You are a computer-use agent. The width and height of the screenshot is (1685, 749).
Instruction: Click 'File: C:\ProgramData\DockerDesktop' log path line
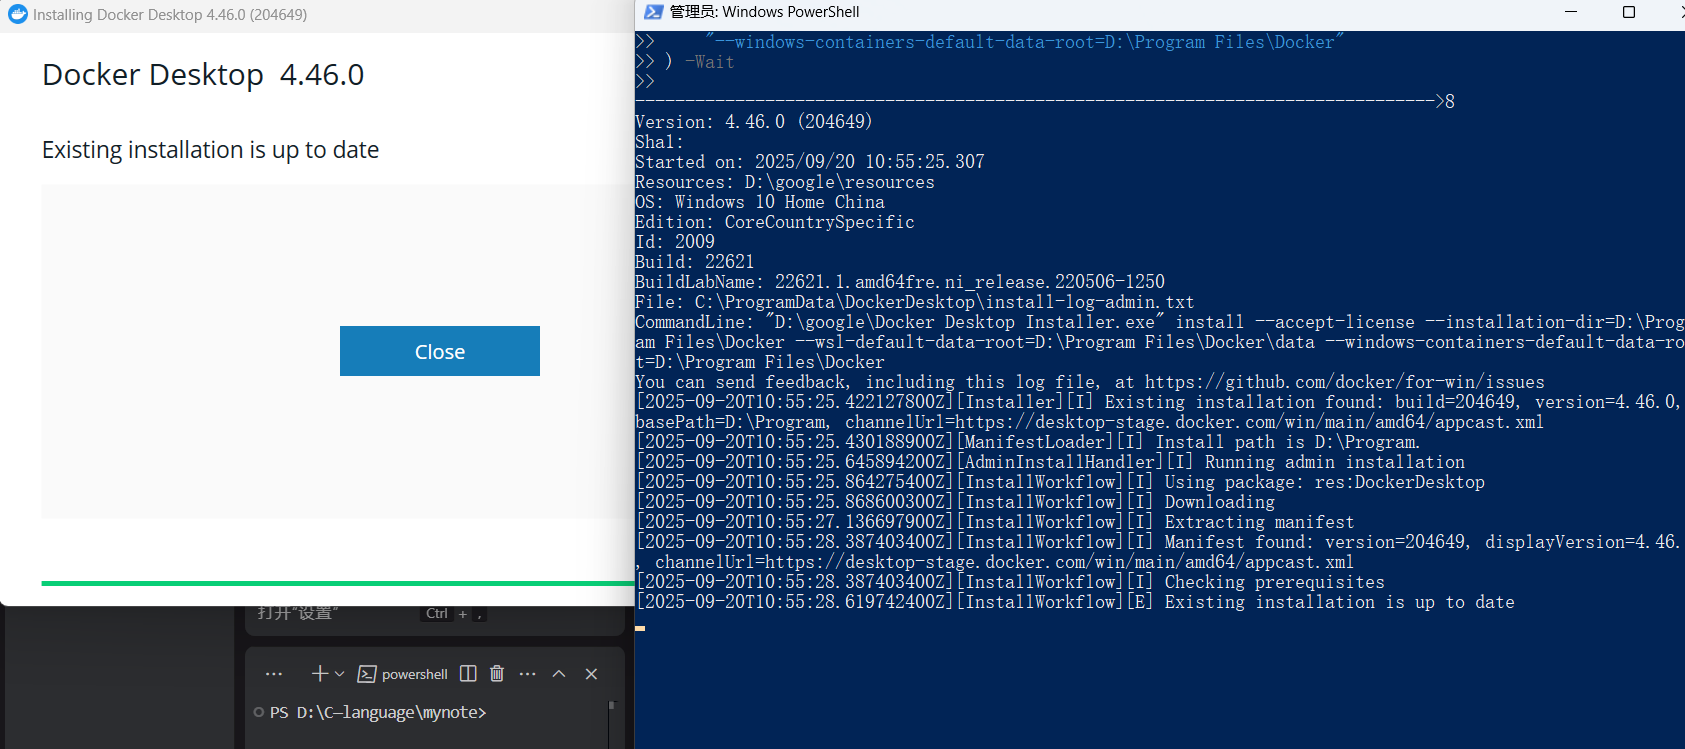(x=915, y=302)
